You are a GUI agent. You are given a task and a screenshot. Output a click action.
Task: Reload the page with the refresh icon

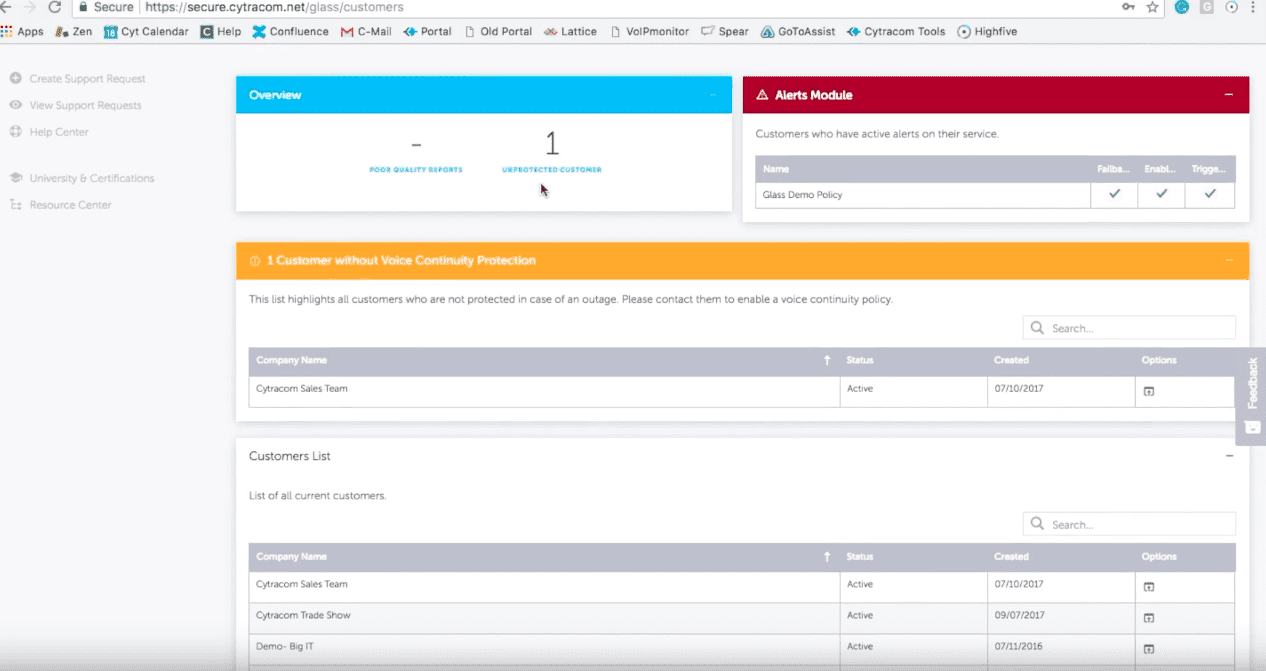click(55, 7)
